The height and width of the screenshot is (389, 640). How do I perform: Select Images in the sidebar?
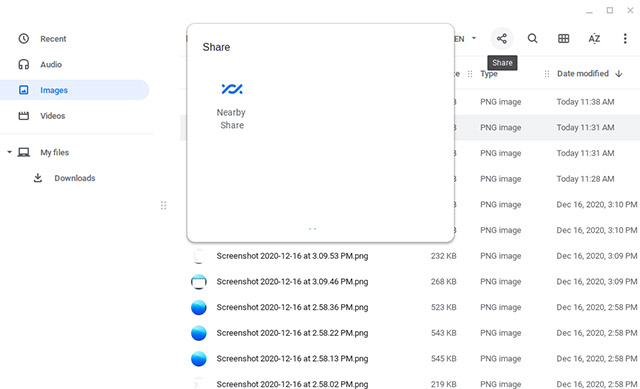pos(74,90)
